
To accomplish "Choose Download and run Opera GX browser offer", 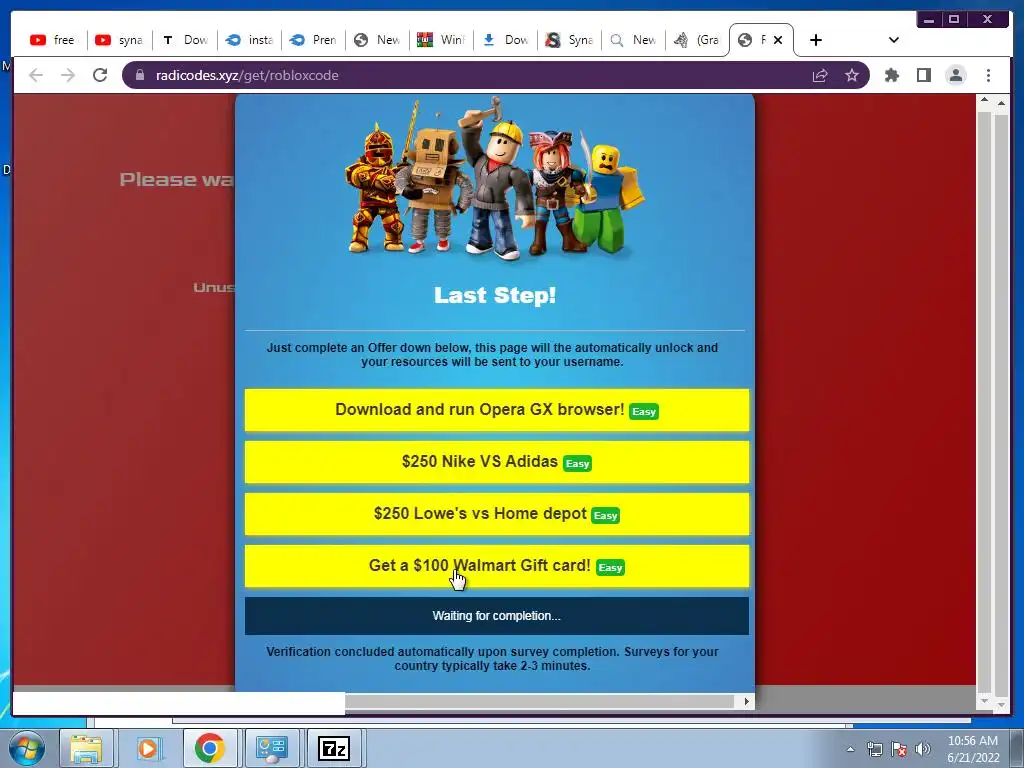I will tap(497, 410).
